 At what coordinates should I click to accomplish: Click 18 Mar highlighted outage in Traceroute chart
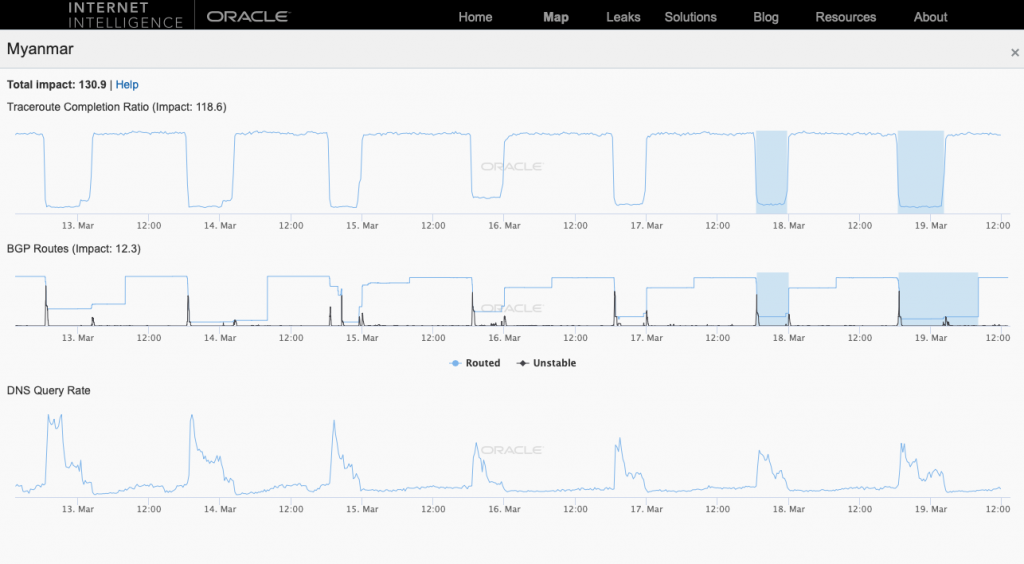tap(771, 172)
